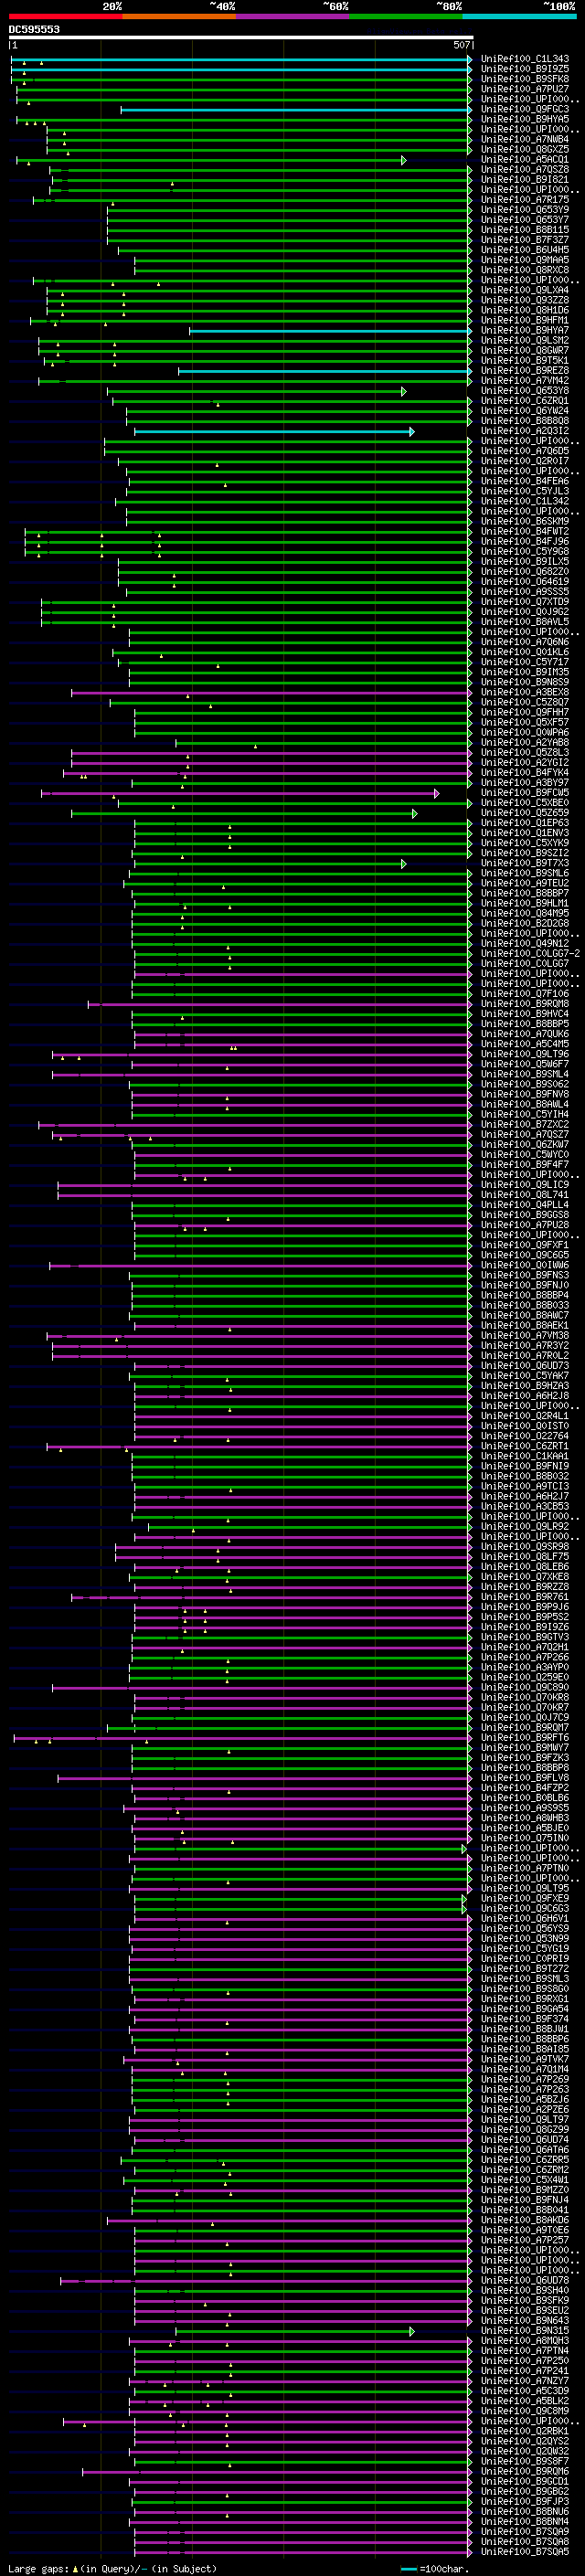Click the label UniRef100_Q9MAA5

coord(525,260)
